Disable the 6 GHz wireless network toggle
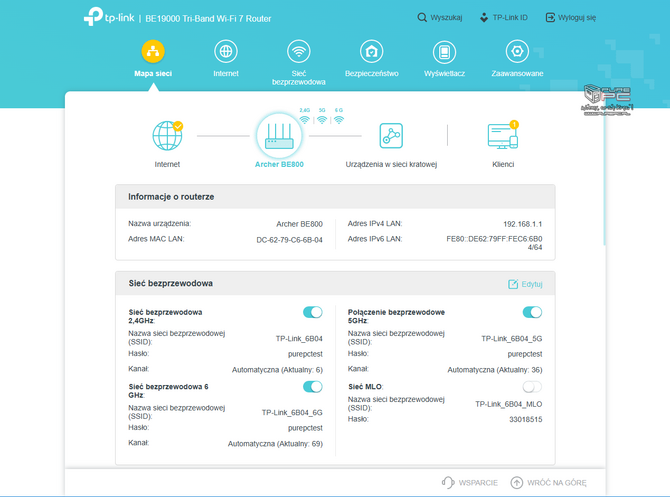Image resolution: width=670 pixels, height=497 pixels. [x=313, y=387]
